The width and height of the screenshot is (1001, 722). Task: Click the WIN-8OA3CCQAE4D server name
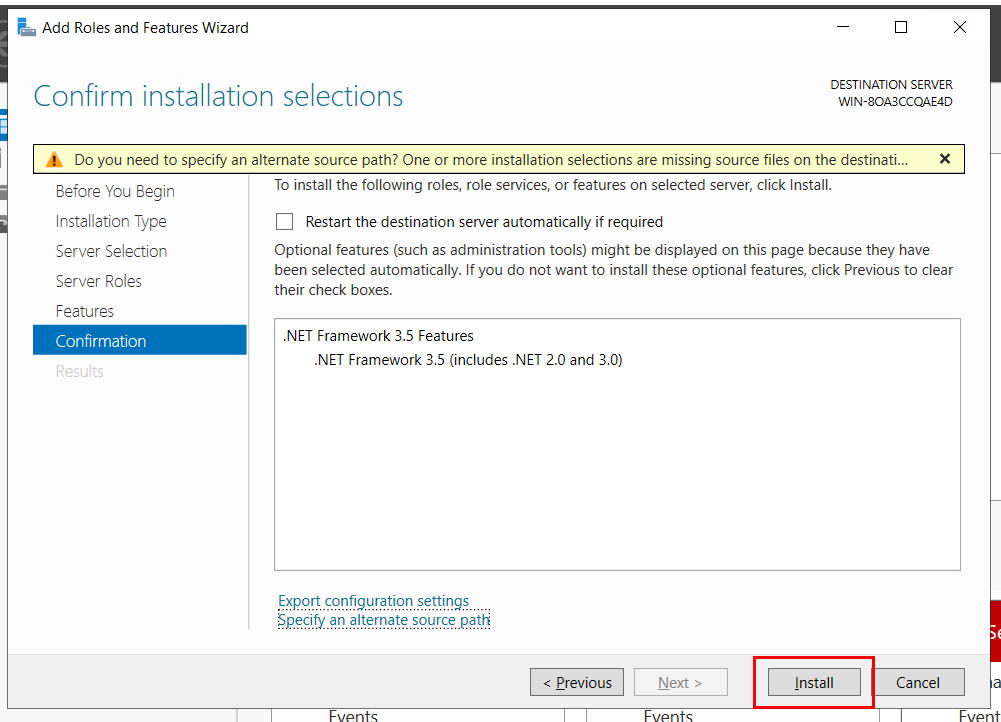click(895, 102)
